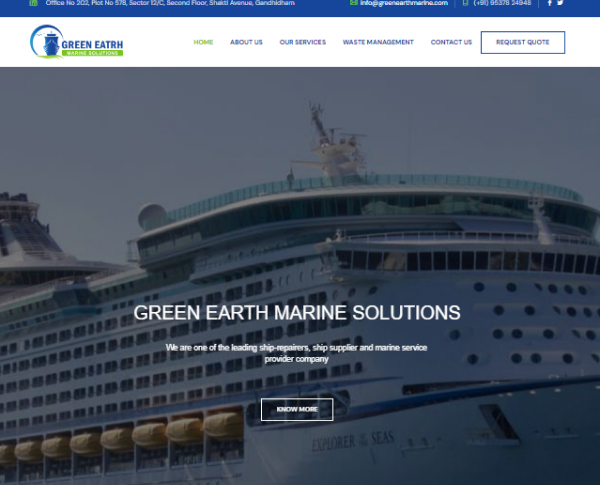The height and width of the screenshot is (485, 600).
Task: Click the leading ship-repairers subtitle text
Action: (x=297, y=353)
